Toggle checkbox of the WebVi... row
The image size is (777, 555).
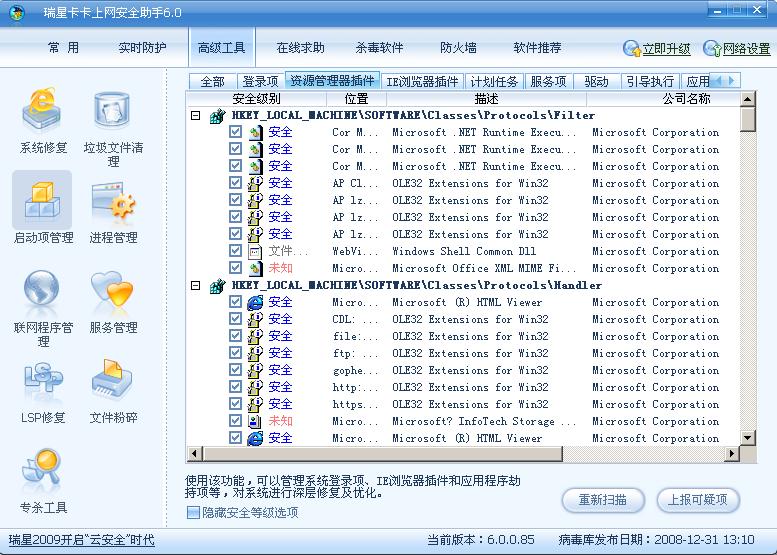[235, 251]
